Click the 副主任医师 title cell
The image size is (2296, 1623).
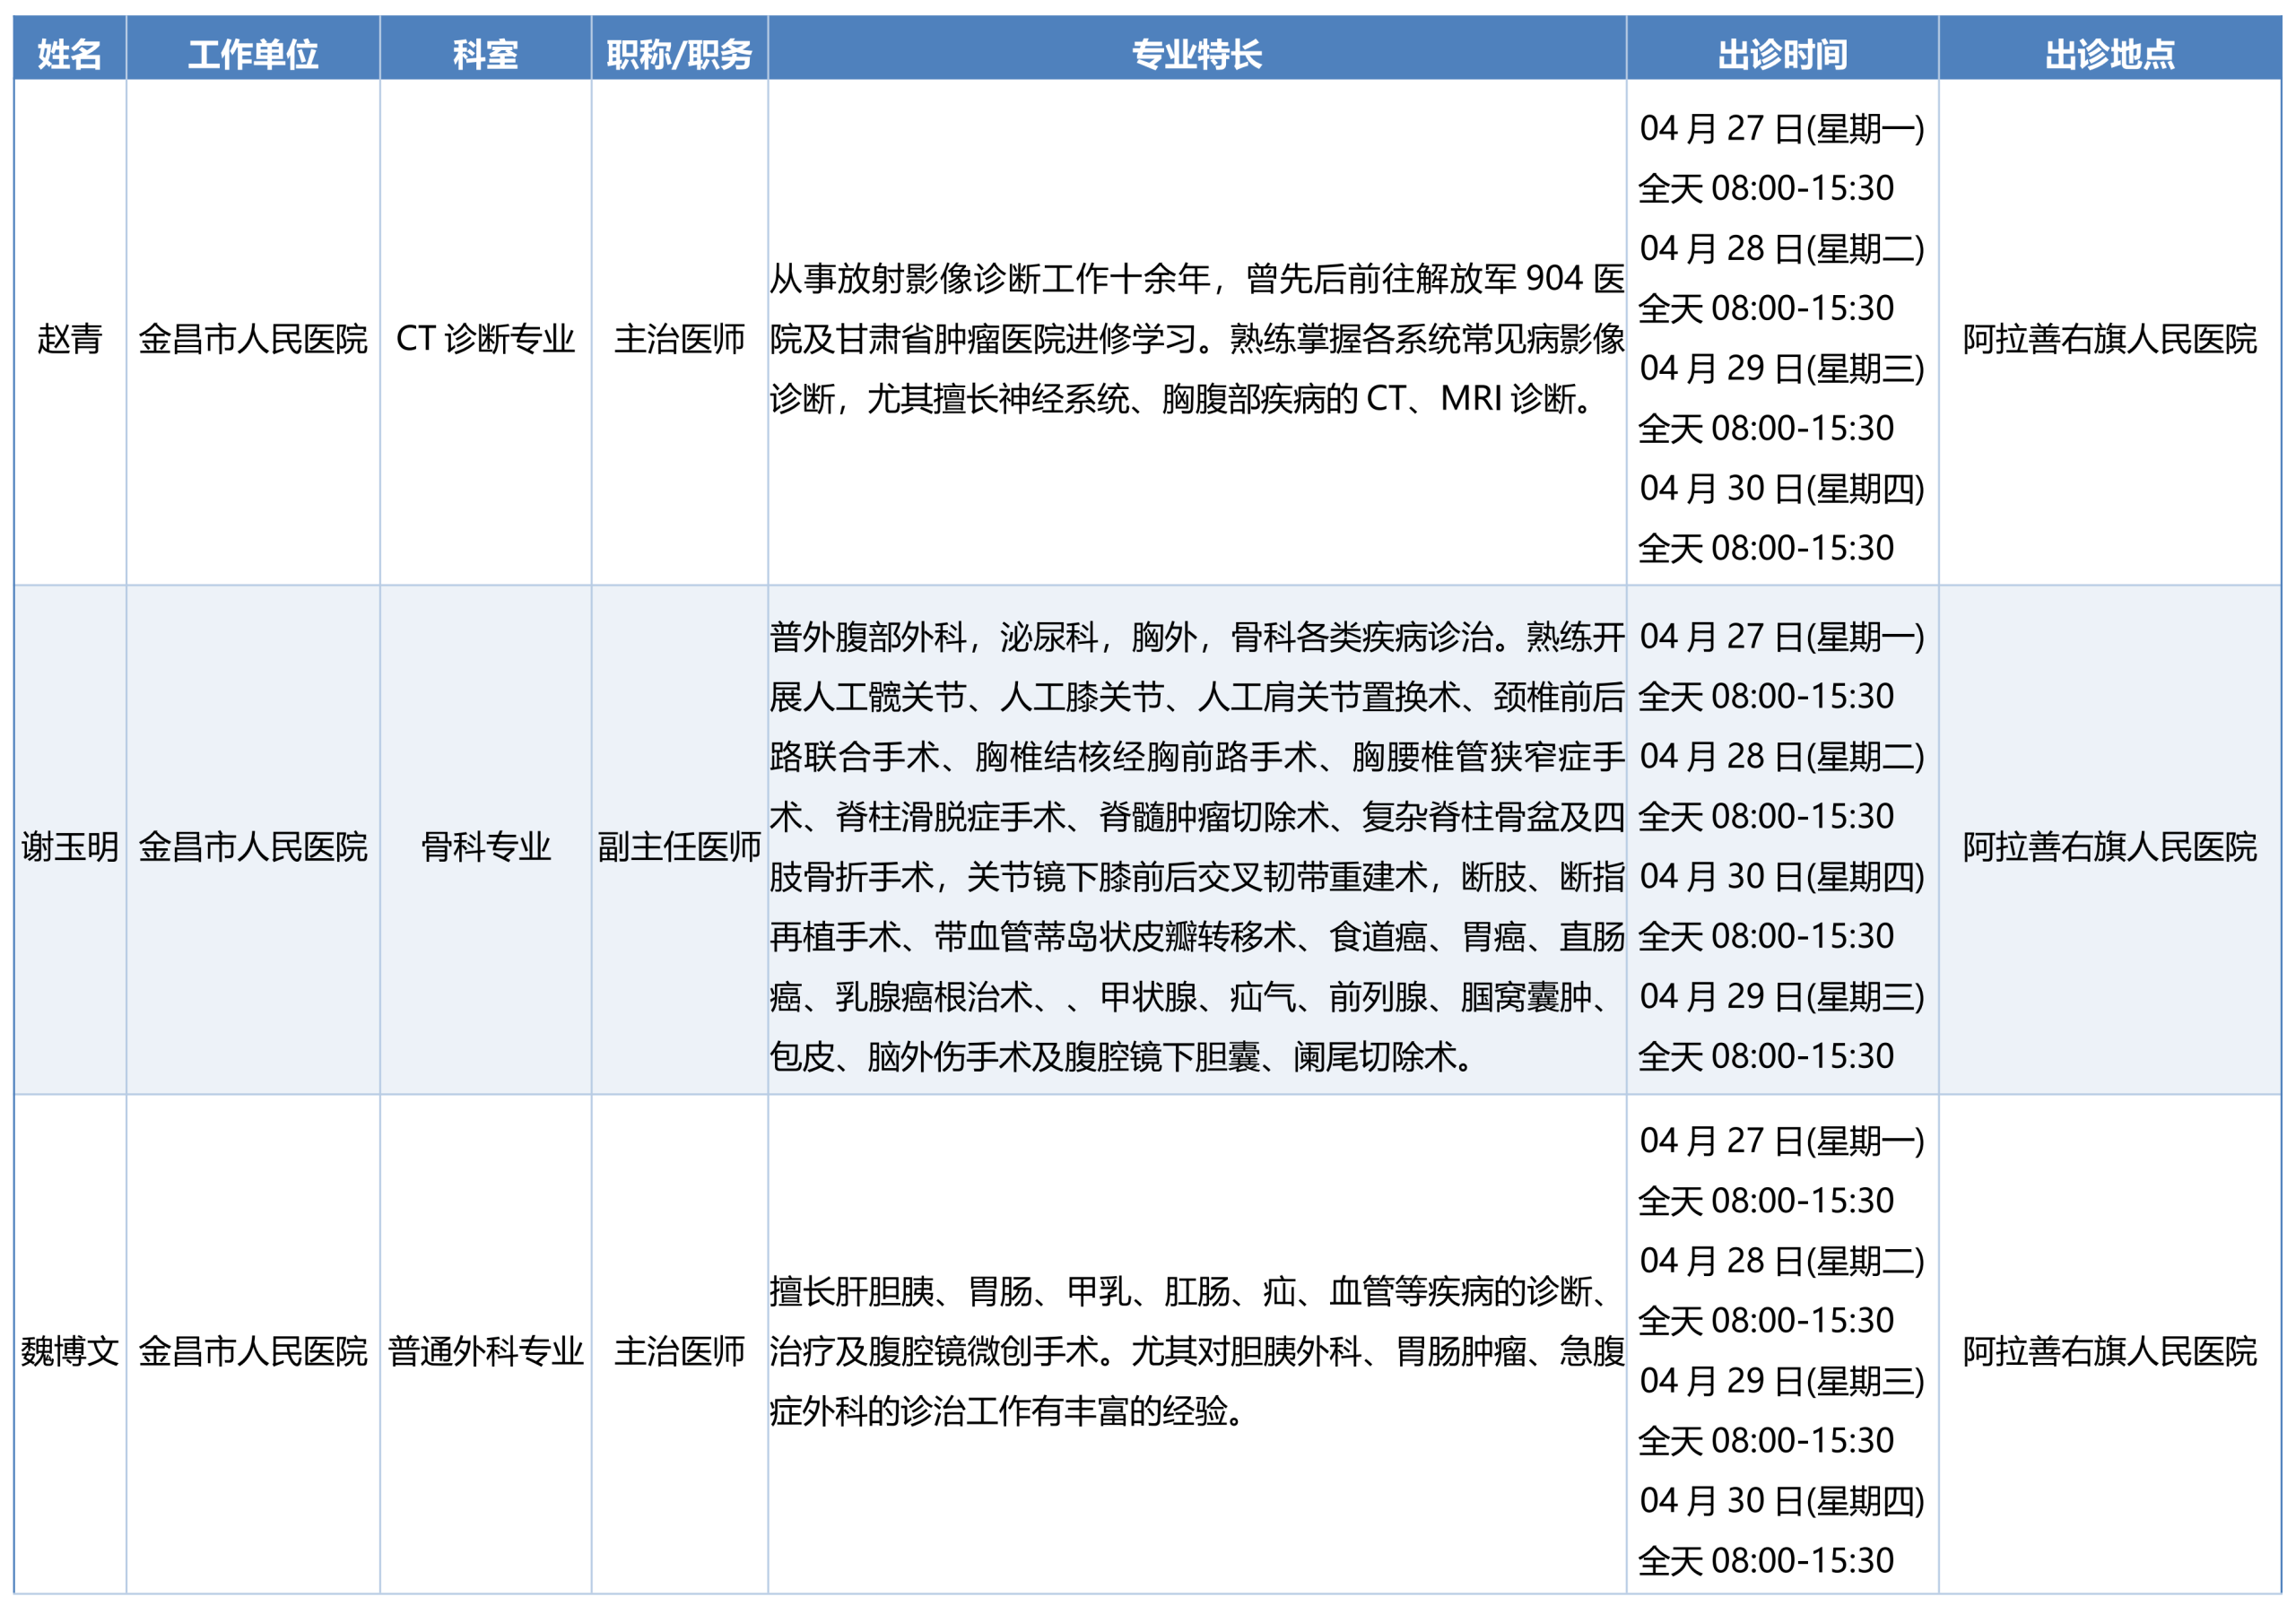(679, 847)
